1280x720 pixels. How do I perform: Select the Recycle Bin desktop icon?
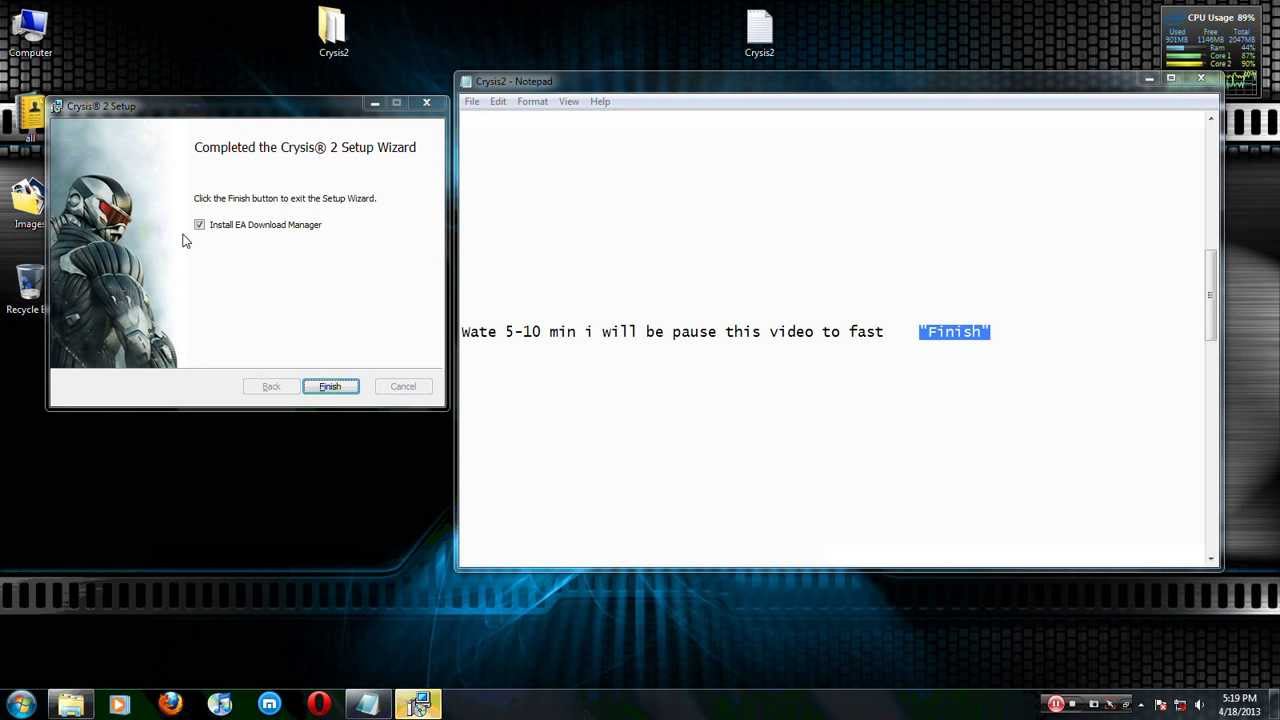click(28, 290)
